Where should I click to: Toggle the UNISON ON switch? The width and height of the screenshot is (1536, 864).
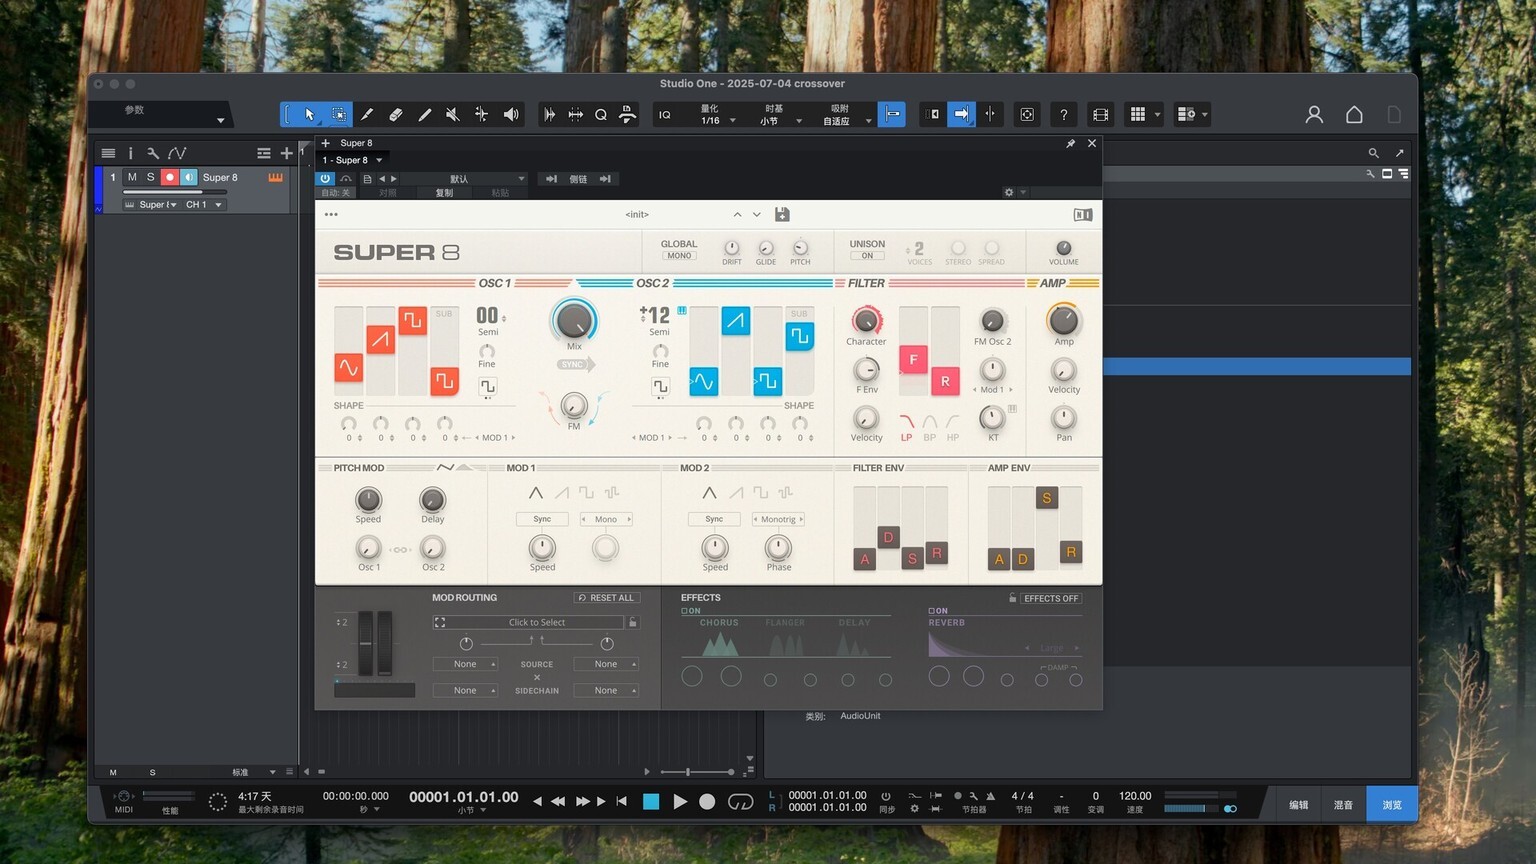(x=867, y=256)
